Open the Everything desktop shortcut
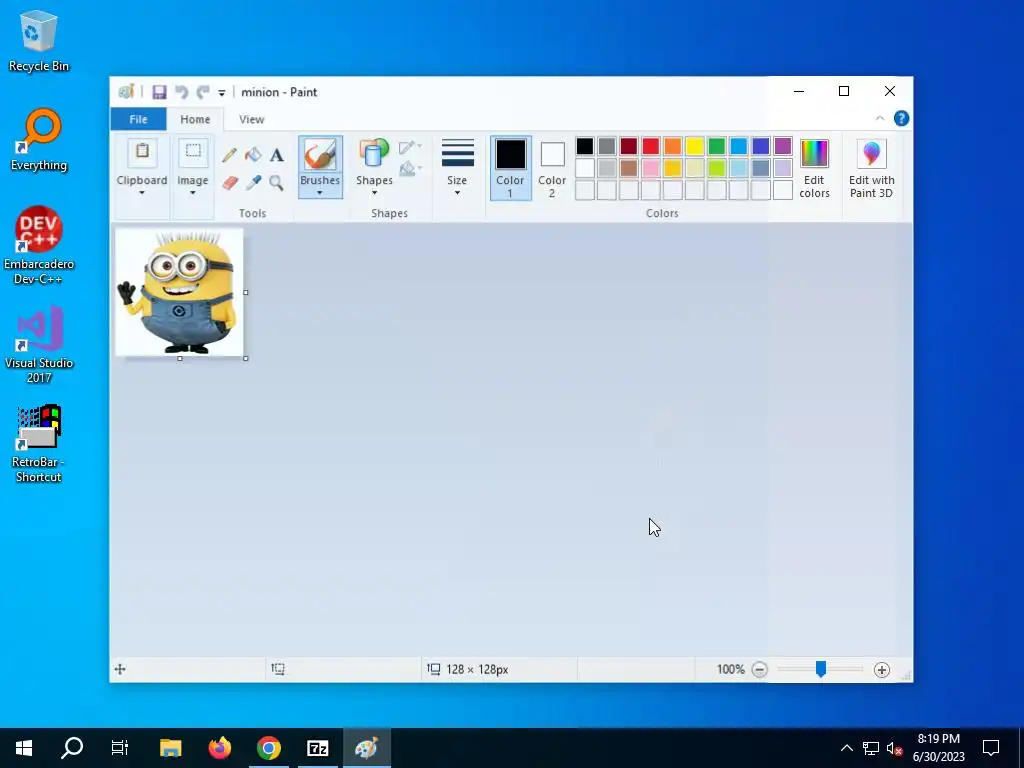Viewport: 1024px width, 768px height. (39, 140)
